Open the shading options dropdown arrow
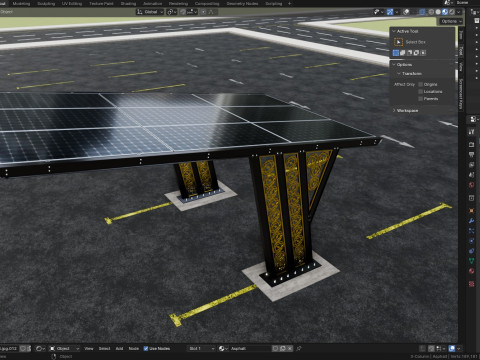The height and width of the screenshot is (360, 480). click(x=459, y=12)
